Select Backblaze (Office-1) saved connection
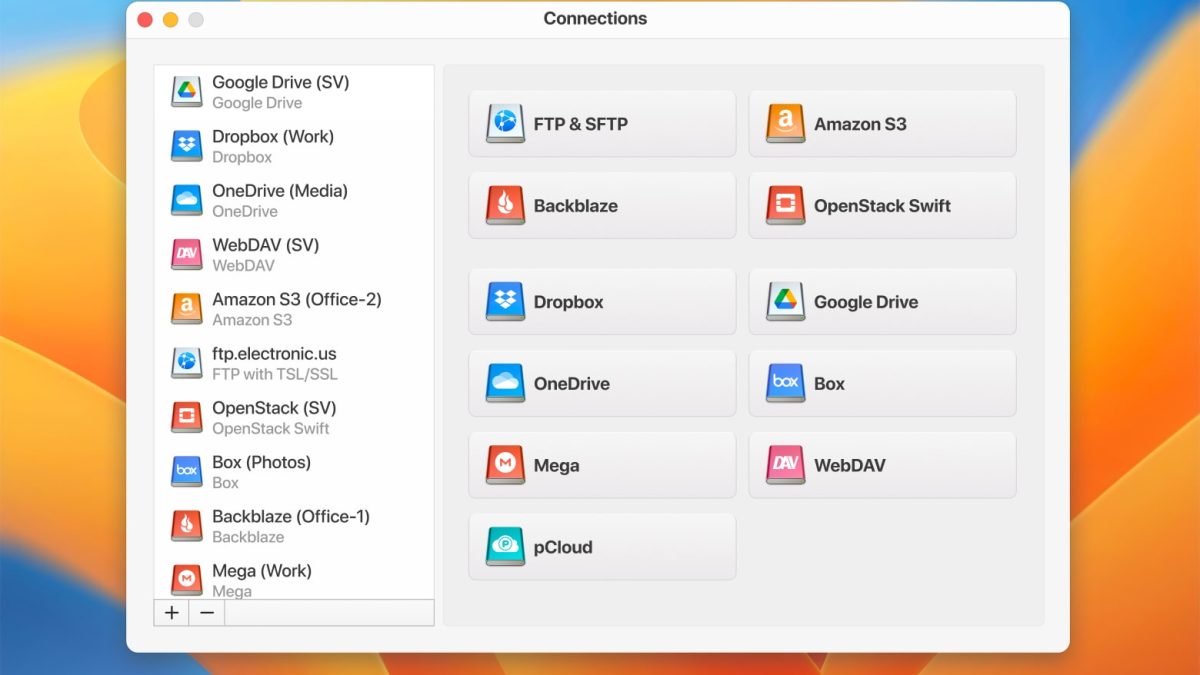The image size is (1200, 675). [x=290, y=526]
